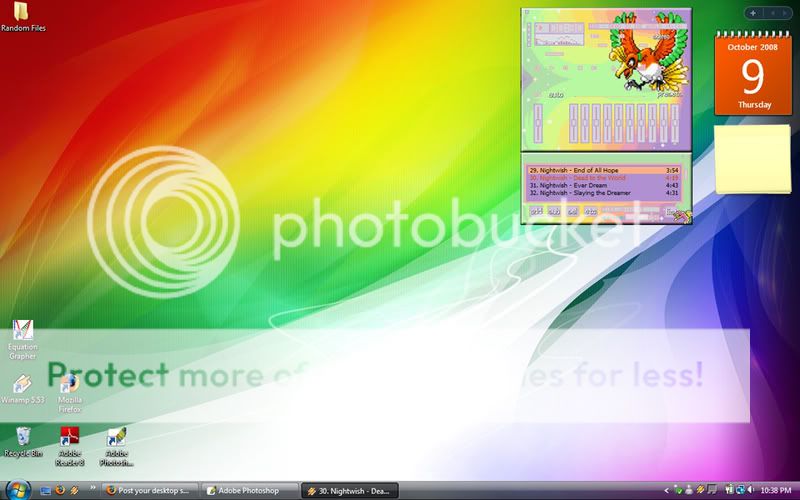The width and height of the screenshot is (800, 500).
Task: Open the Equation Grapher desktop shortcut
Action: tap(22, 340)
